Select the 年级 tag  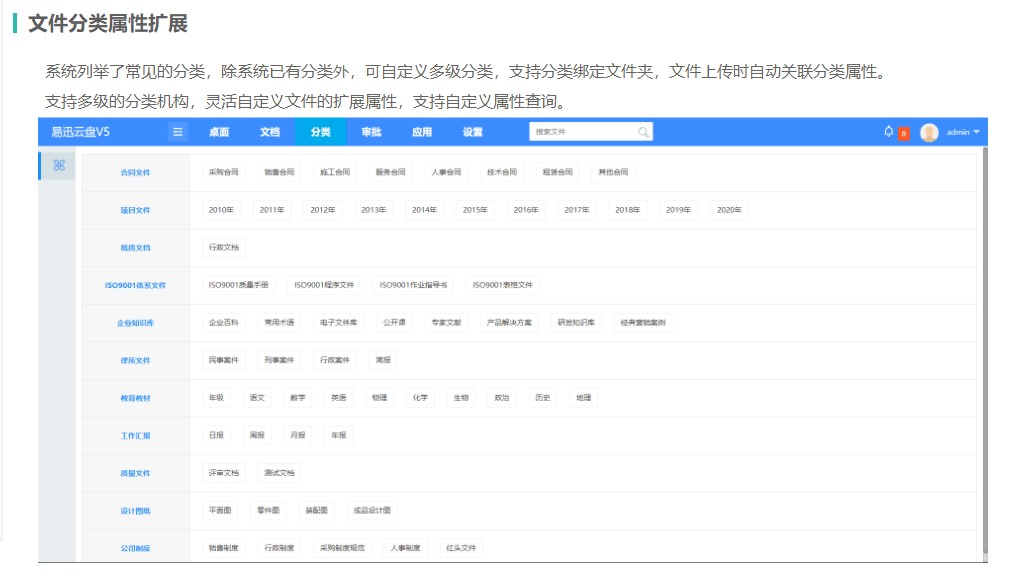pos(216,398)
